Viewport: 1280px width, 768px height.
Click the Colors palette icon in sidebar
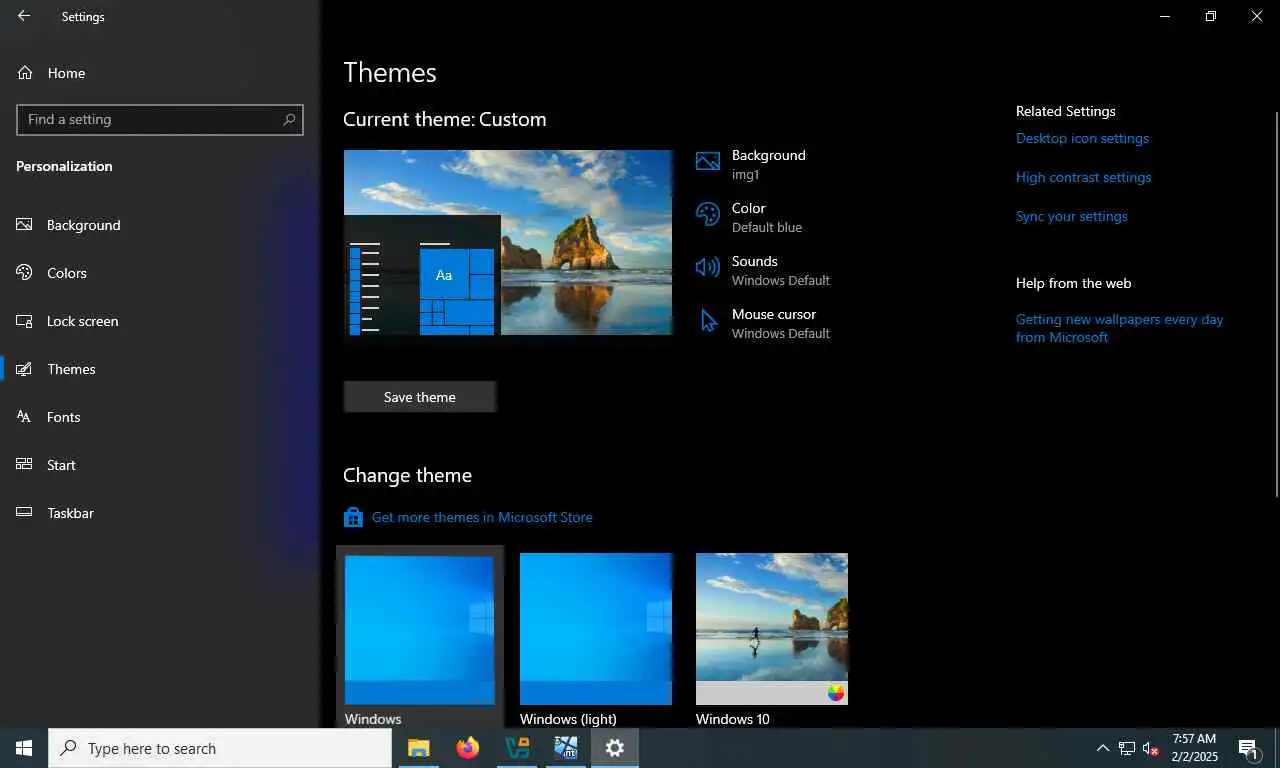pyautogui.click(x=25, y=273)
